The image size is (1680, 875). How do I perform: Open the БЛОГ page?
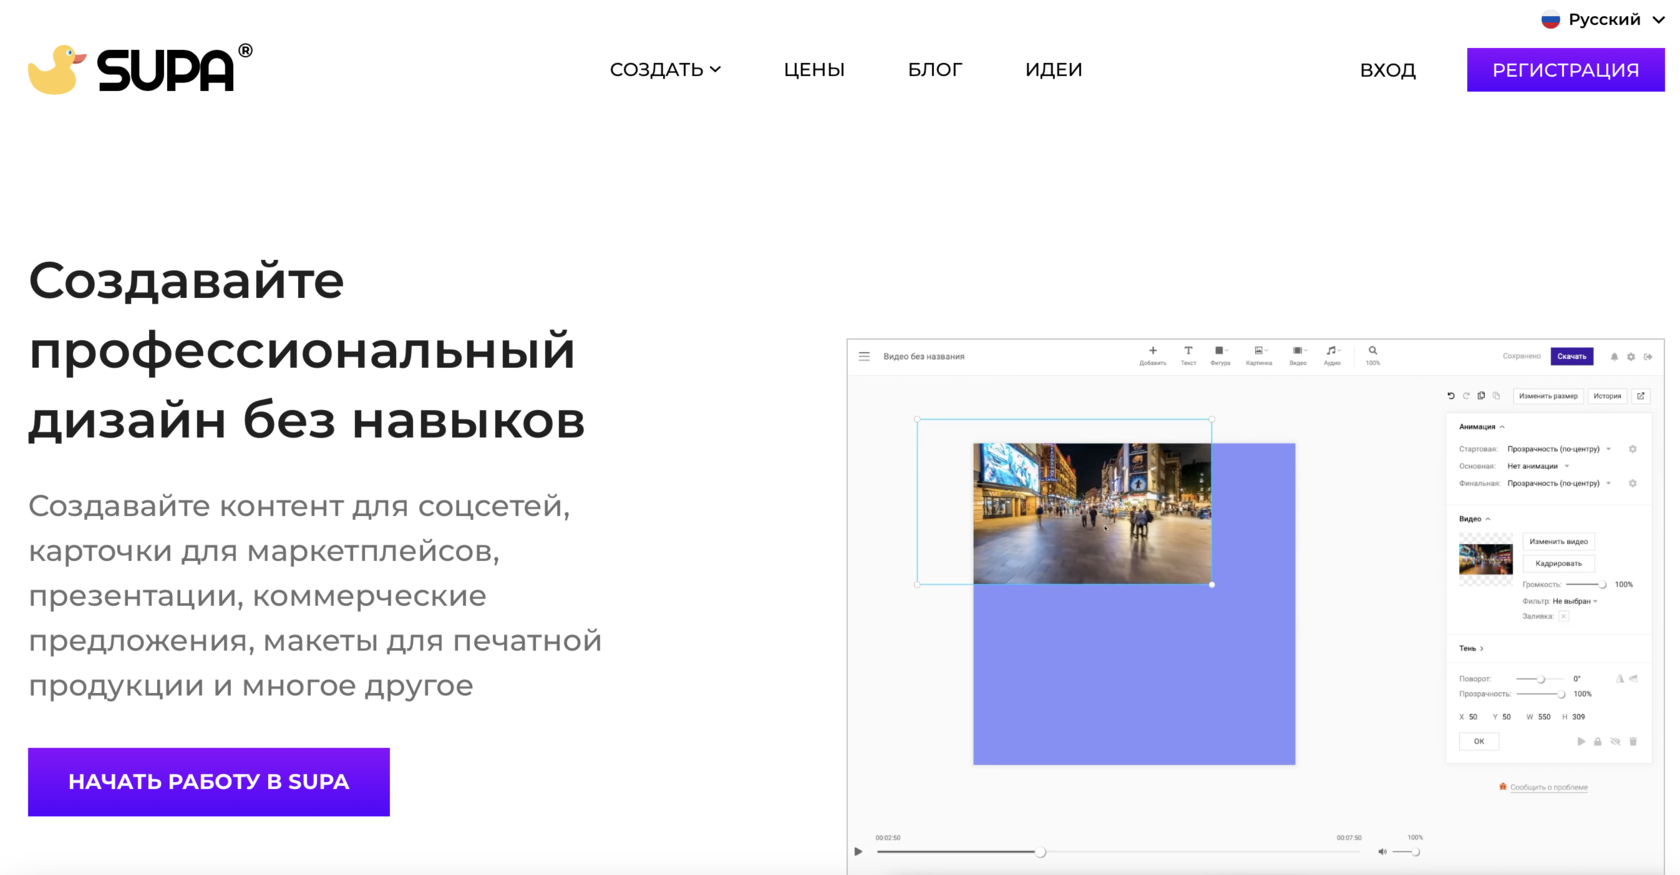pos(935,70)
